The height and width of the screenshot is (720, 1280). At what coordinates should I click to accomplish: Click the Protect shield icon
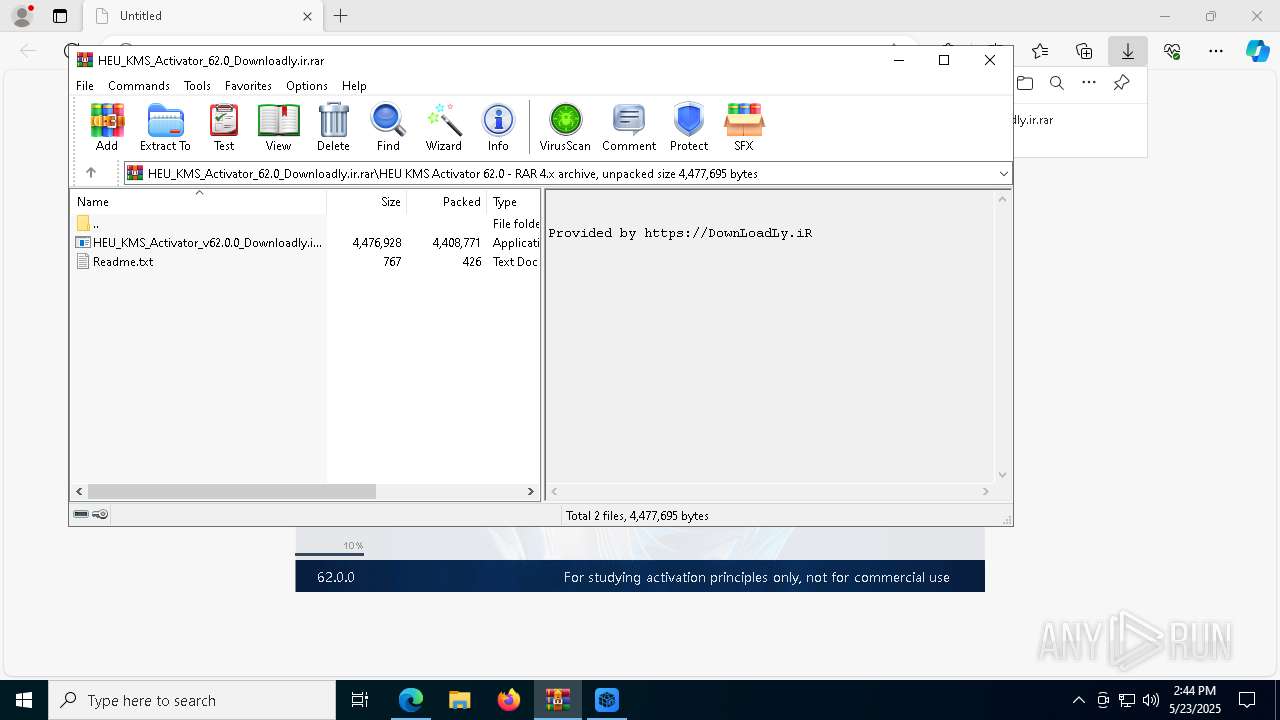[689, 127]
